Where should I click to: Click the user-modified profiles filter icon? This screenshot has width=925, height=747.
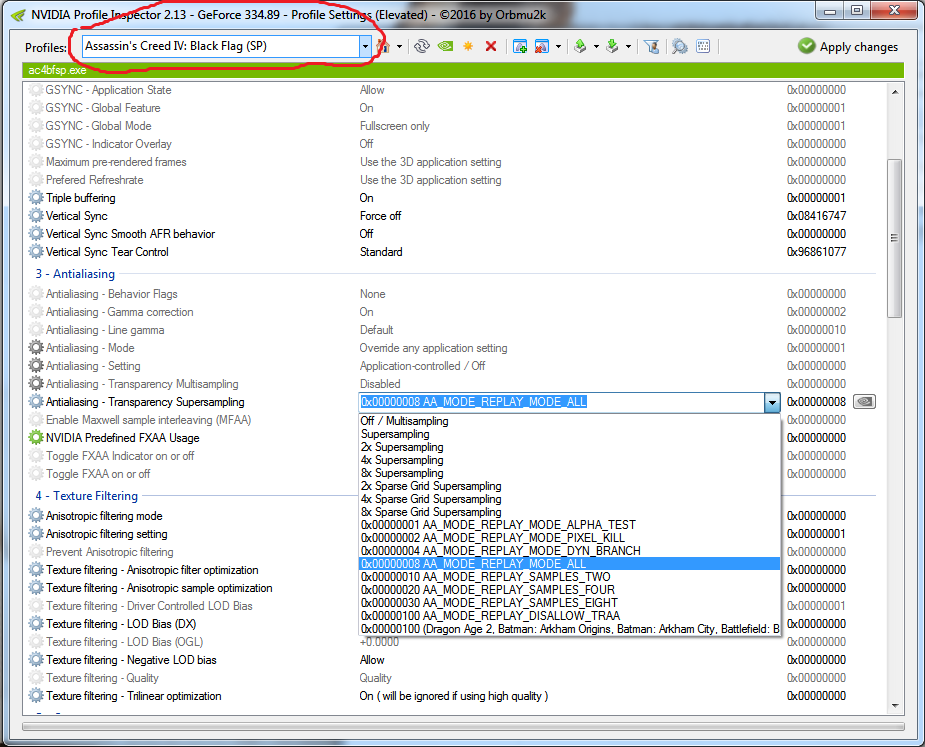pyautogui.click(x=652, y=46)
